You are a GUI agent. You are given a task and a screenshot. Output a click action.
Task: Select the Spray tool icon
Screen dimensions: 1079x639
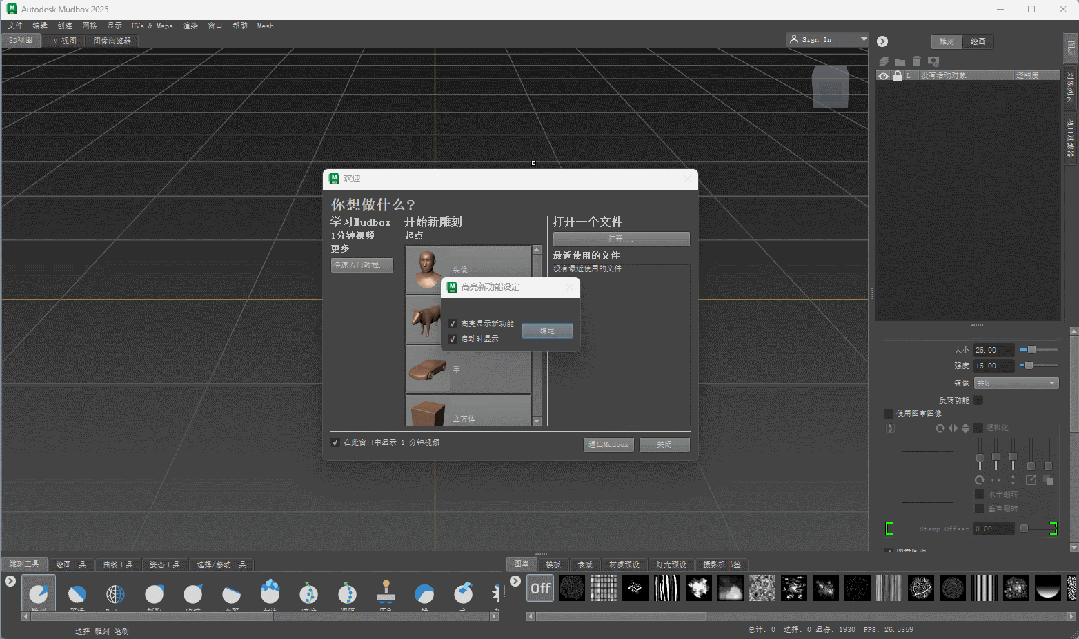point(309,594)
